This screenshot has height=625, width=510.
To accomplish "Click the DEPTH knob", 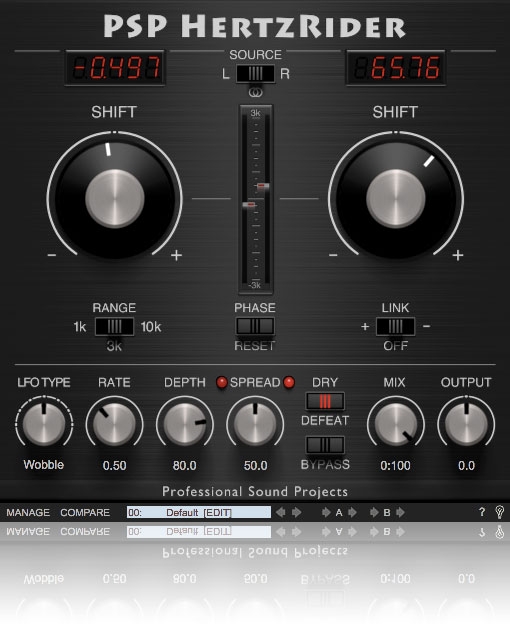I will pos(185,424).
